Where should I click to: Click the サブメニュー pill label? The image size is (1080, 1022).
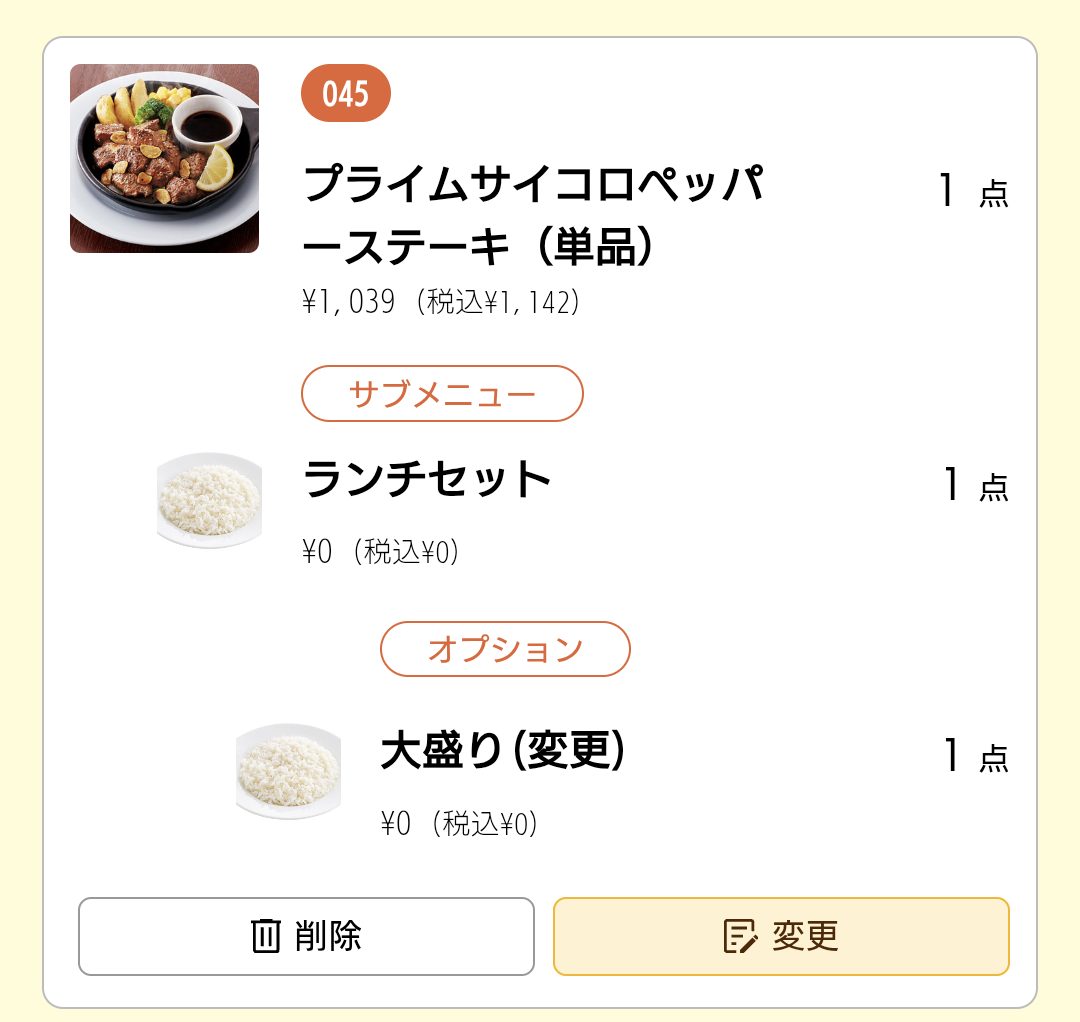442,394
